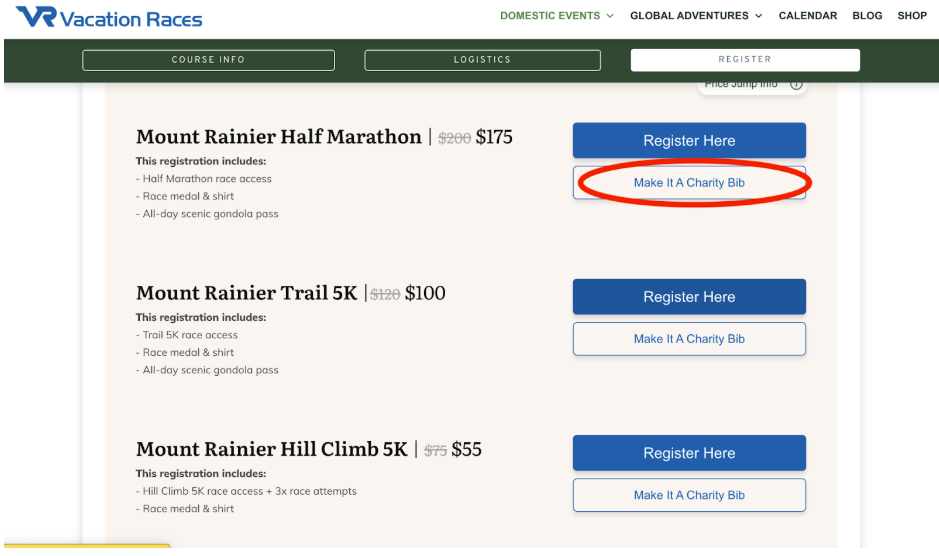Make the Half Marathon a charity bib
The image size is (939, 556).
(x=689, y=183)
